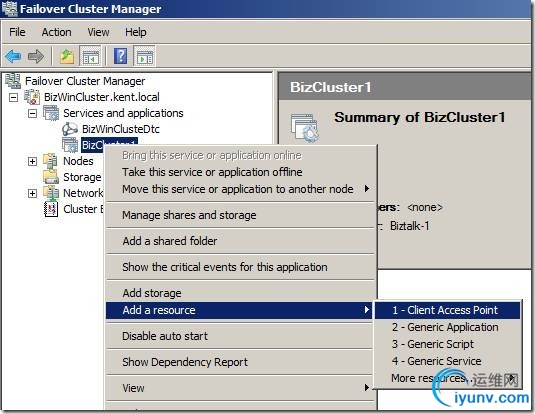
Task: Open the File menu
Action: pos(17,32)
